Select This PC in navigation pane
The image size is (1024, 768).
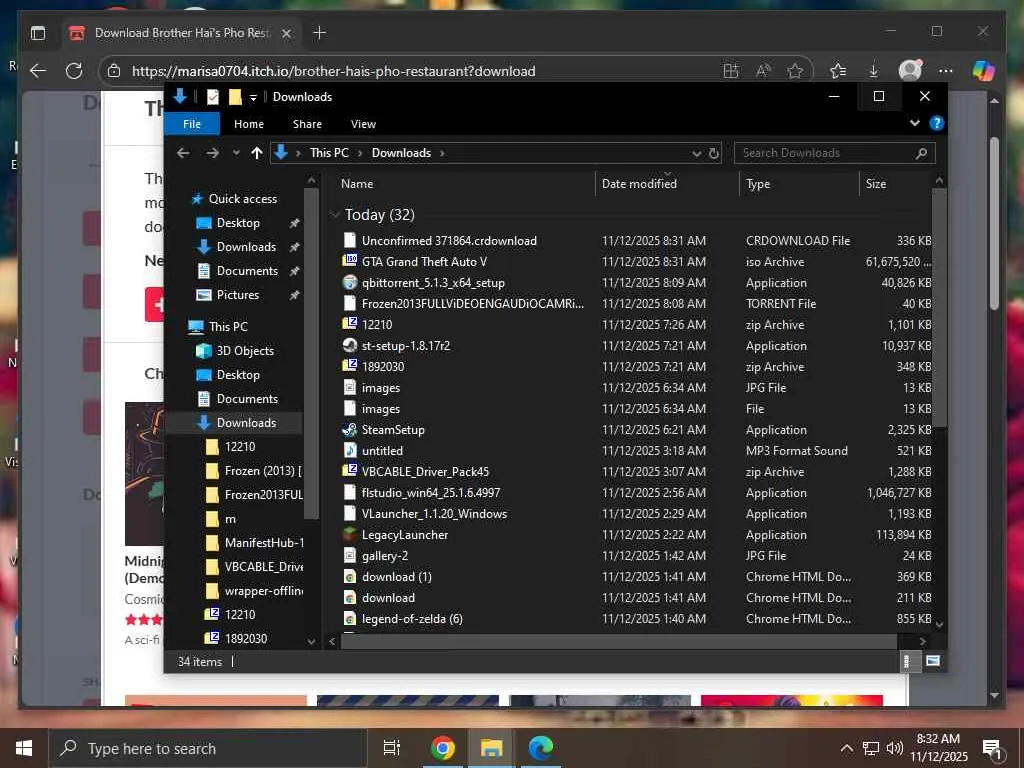228,327
